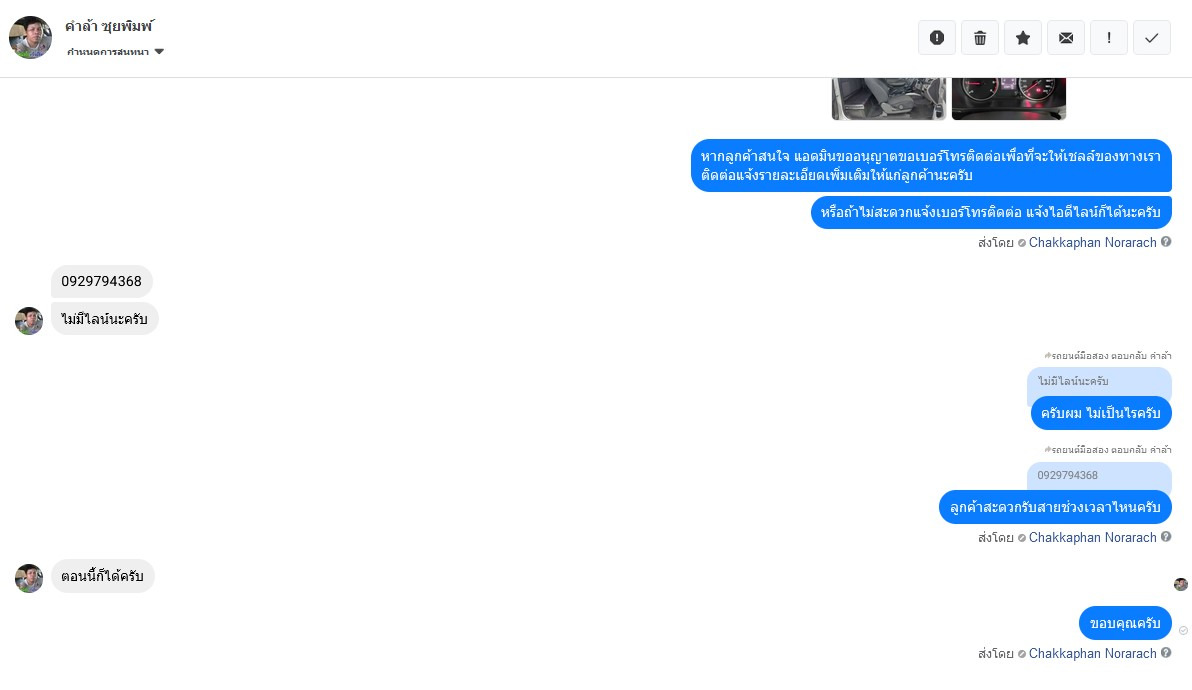Mark conversation as done with checkmark
Screen dimensions: 1192x690
[1152, 37]
